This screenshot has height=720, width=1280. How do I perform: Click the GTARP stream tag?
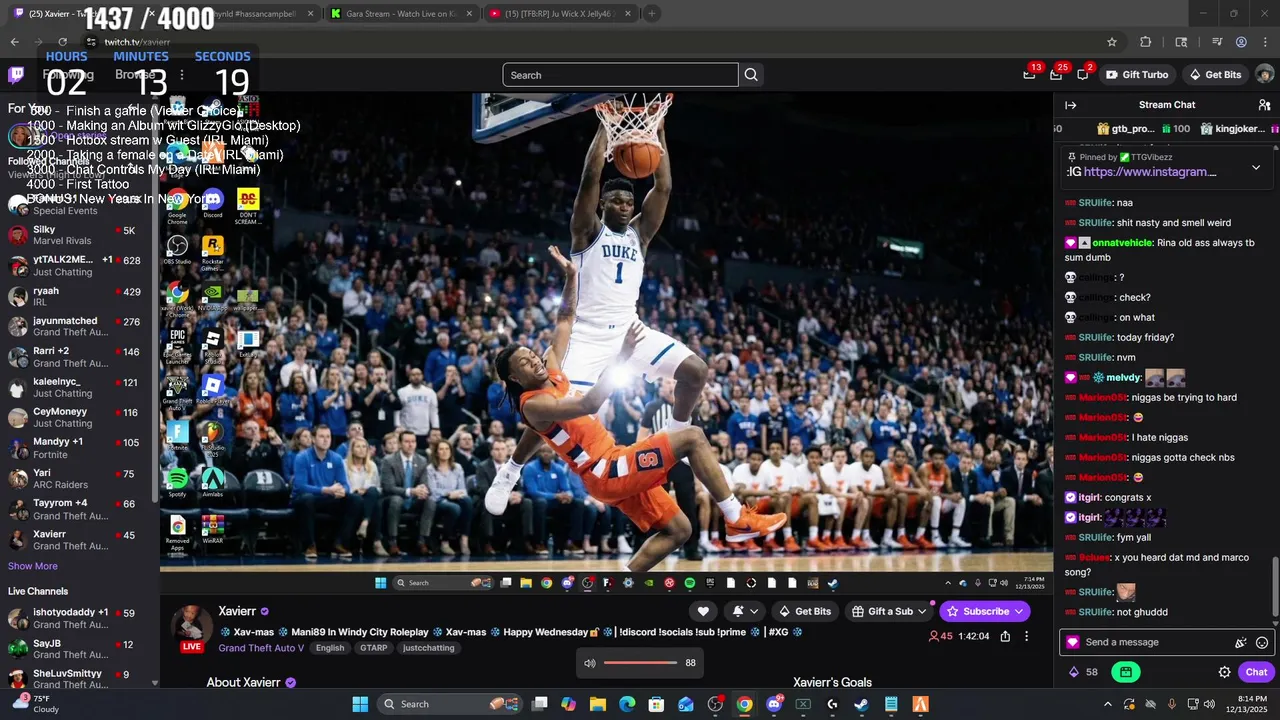pos(373,648)
